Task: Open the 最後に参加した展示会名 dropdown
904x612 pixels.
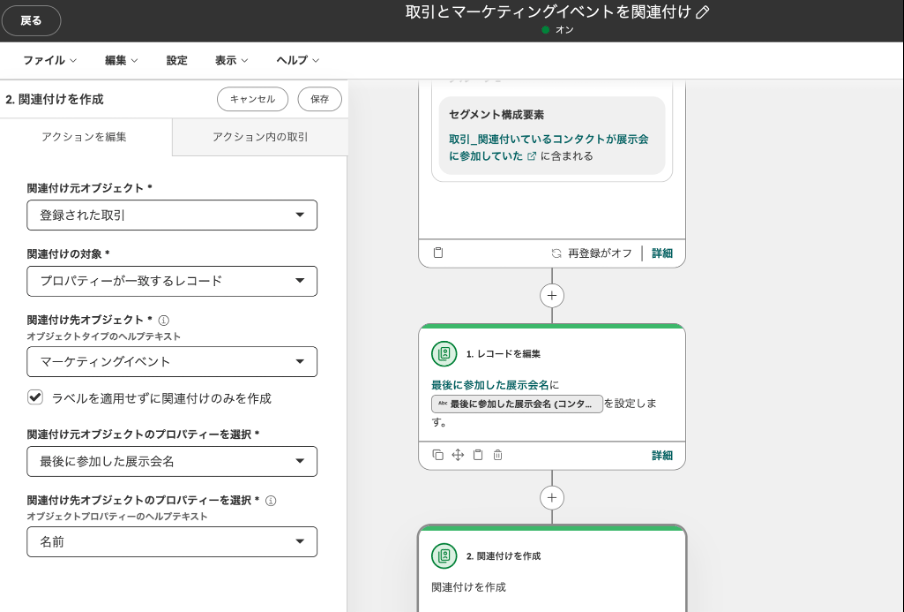Action: [x=172, y=461]
